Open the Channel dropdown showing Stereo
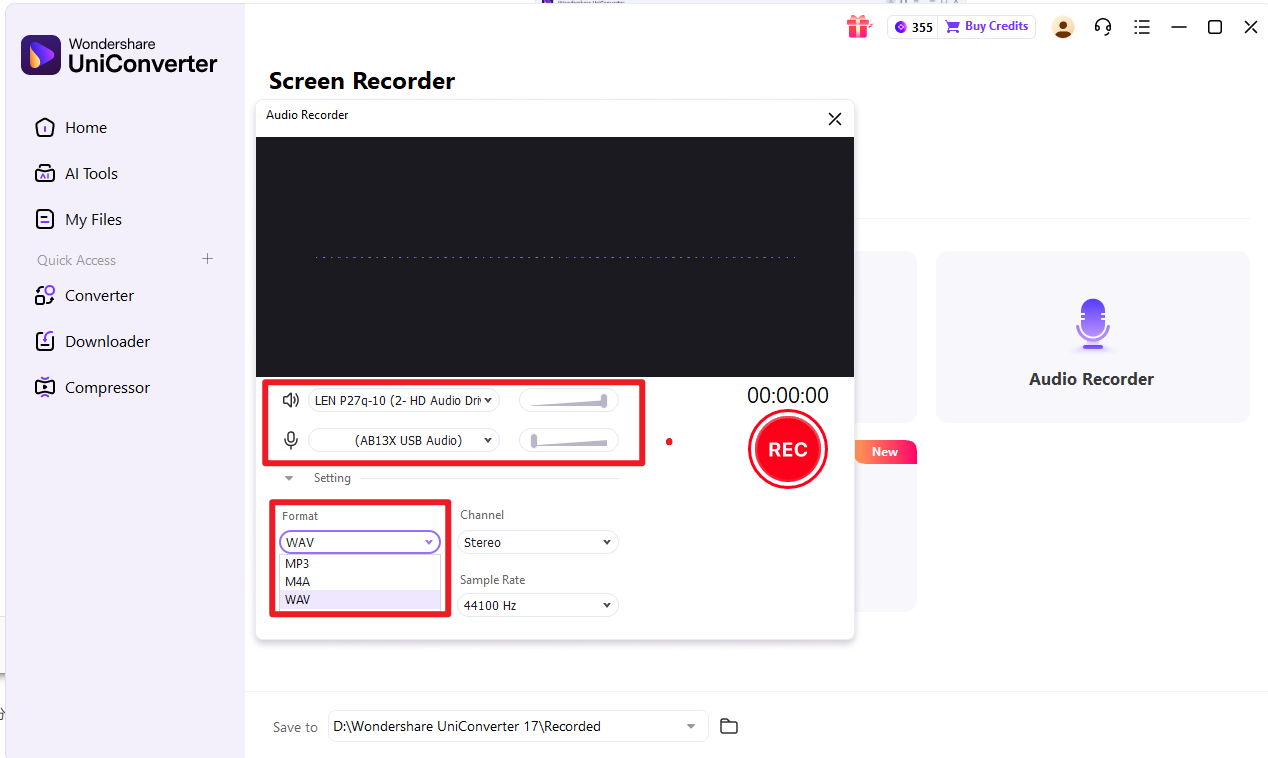The height and width of the screenshot is (758, 1268). [x=538, y=541]
